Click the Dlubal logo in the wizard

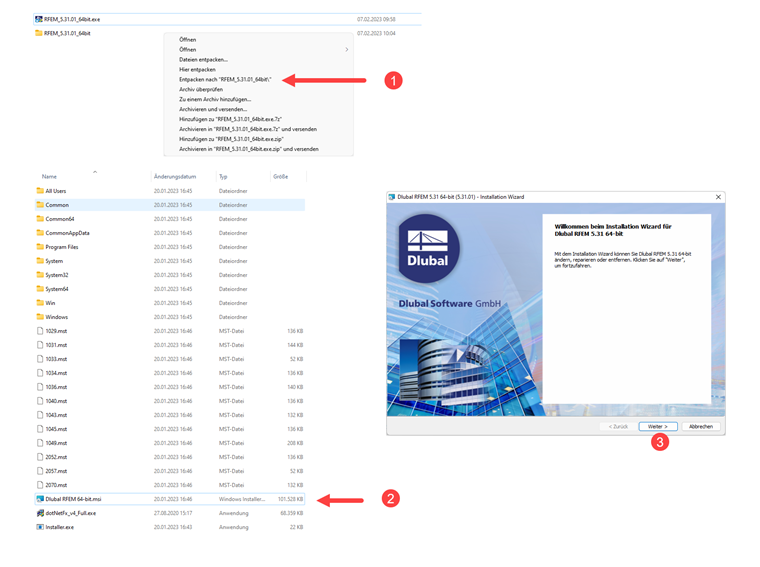428,249
